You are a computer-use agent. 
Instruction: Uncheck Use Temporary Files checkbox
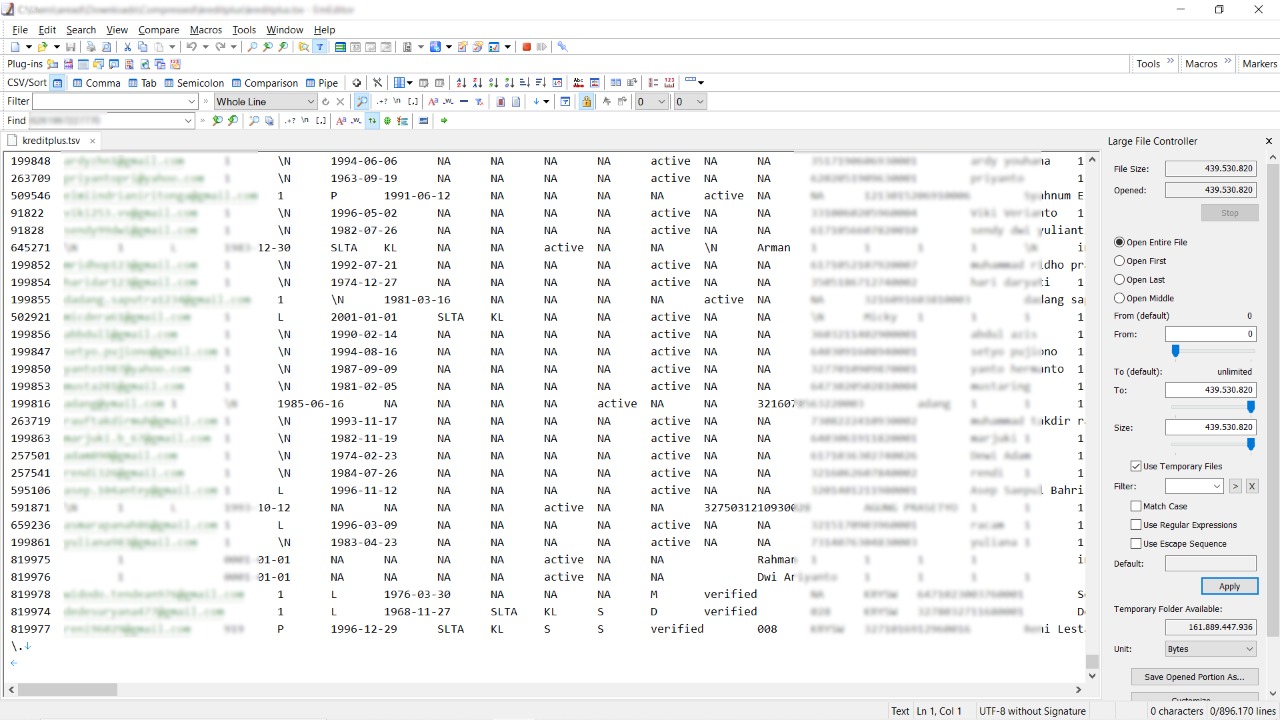click(x=1136, y=467)
